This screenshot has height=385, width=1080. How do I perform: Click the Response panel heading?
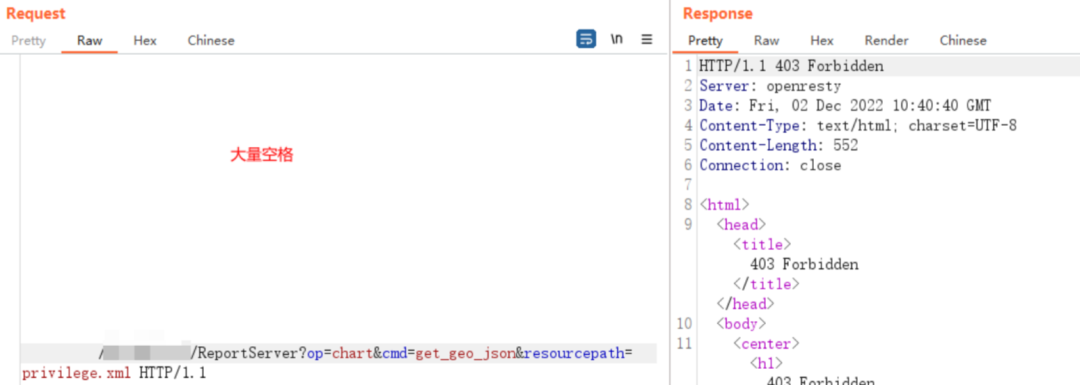[x=718, y=13]
